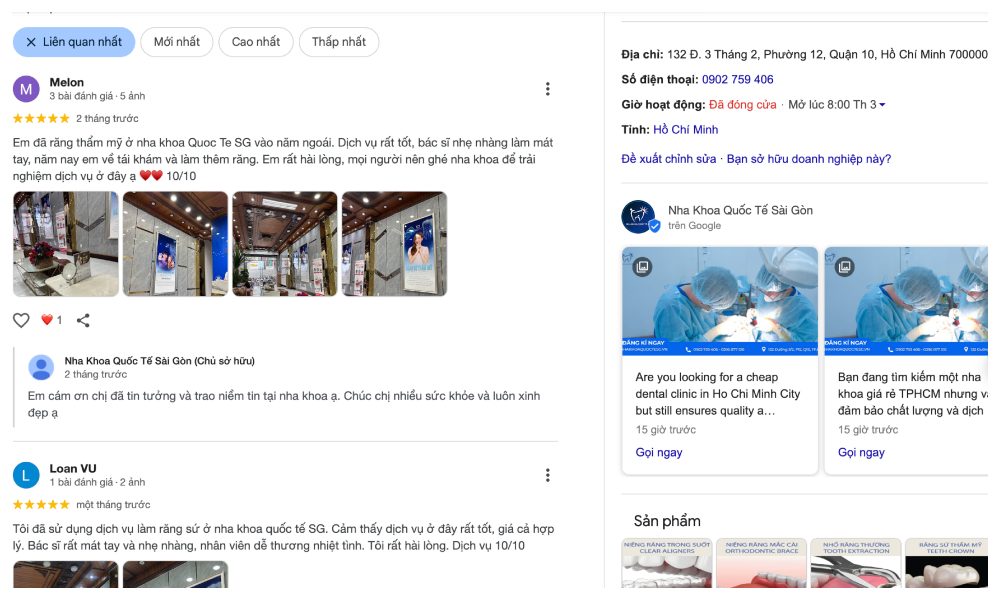Click Gọi ngay on the English post

pos(659,453)
